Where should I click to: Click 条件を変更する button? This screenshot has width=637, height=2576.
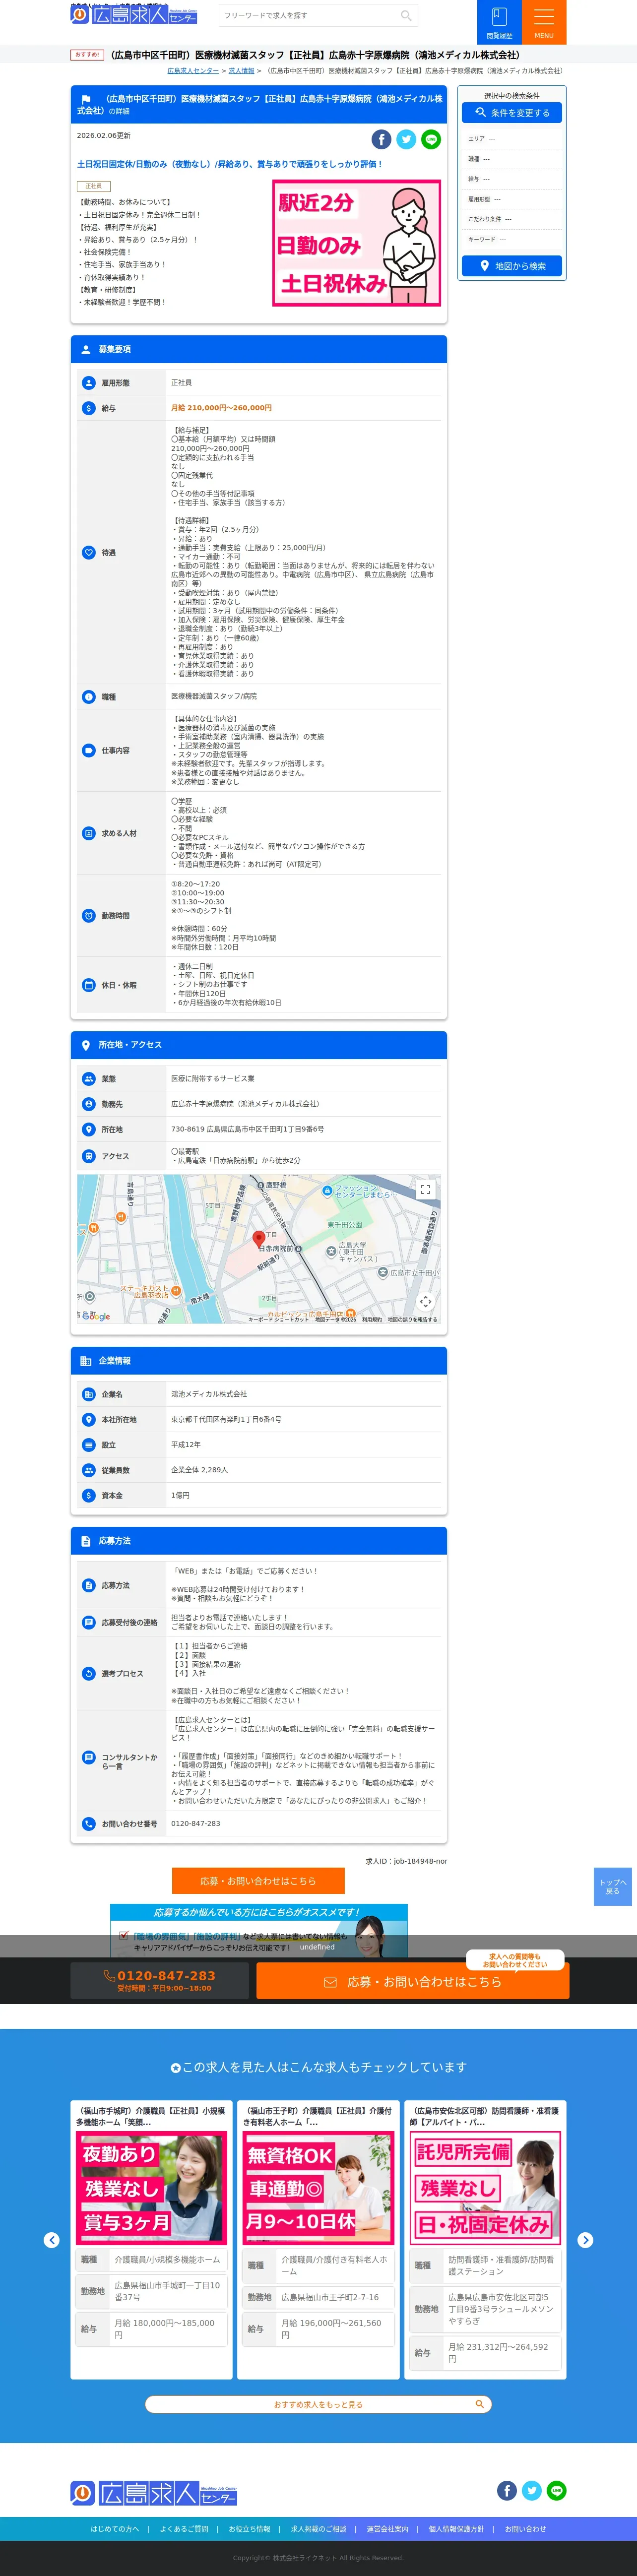tap(512, 113)
